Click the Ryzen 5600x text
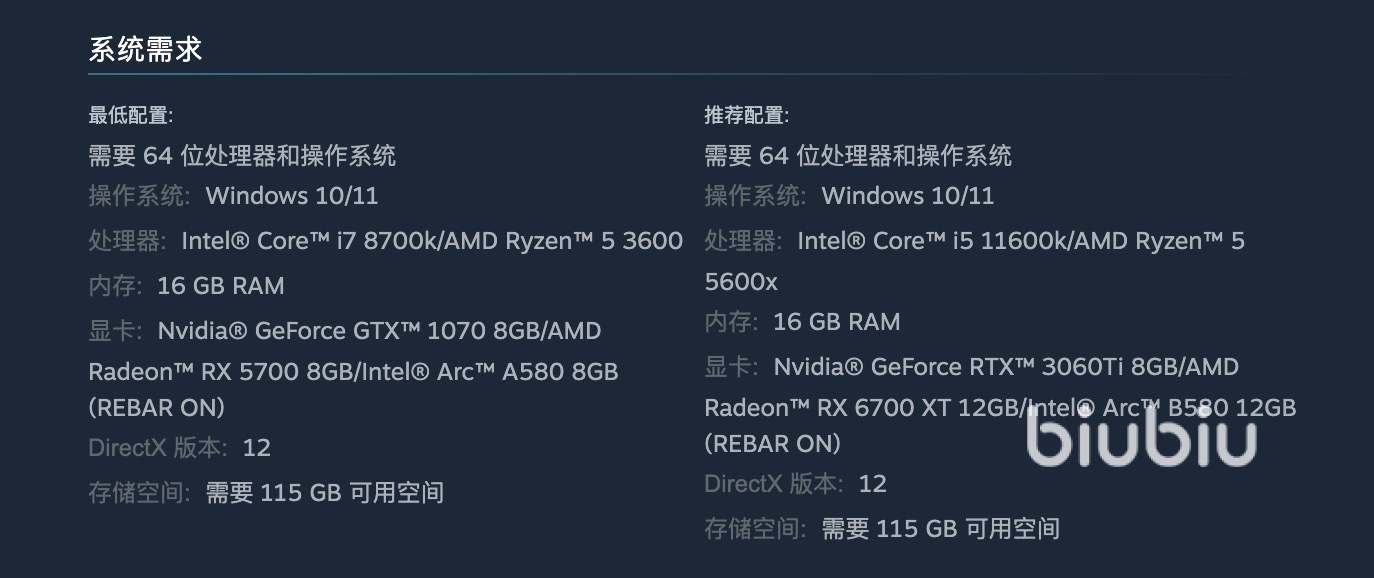Viewport: 1374px width, 578px height. pyautogui.click(x=741, y=282)
